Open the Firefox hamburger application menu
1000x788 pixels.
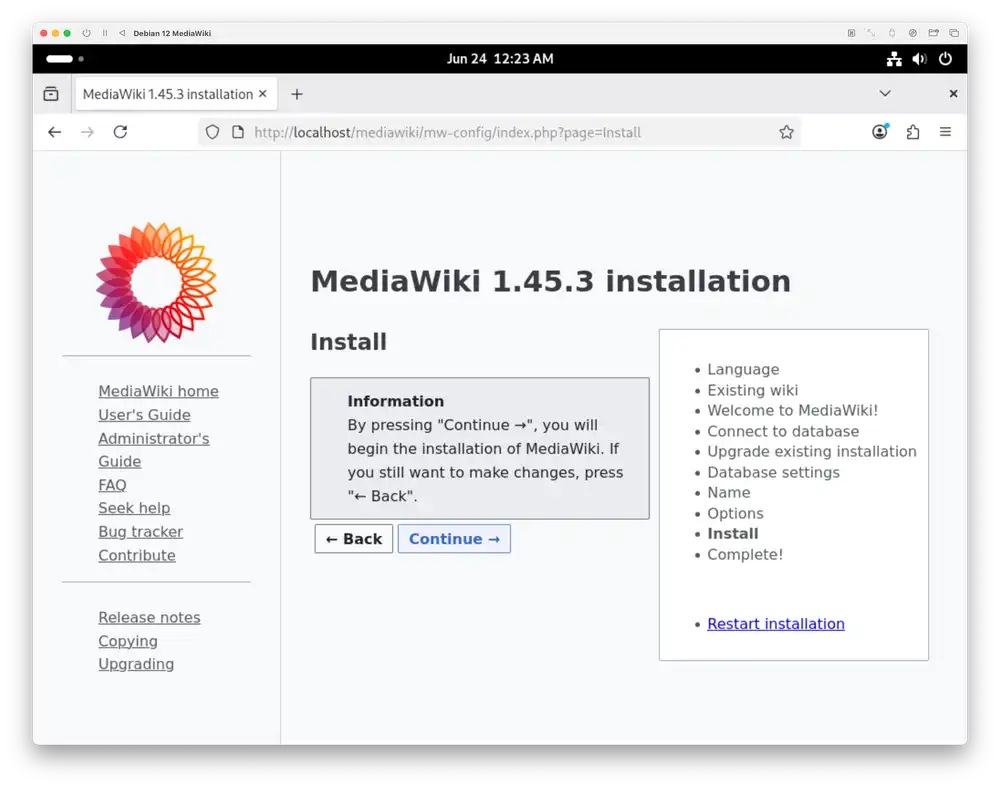click(945, 132)
